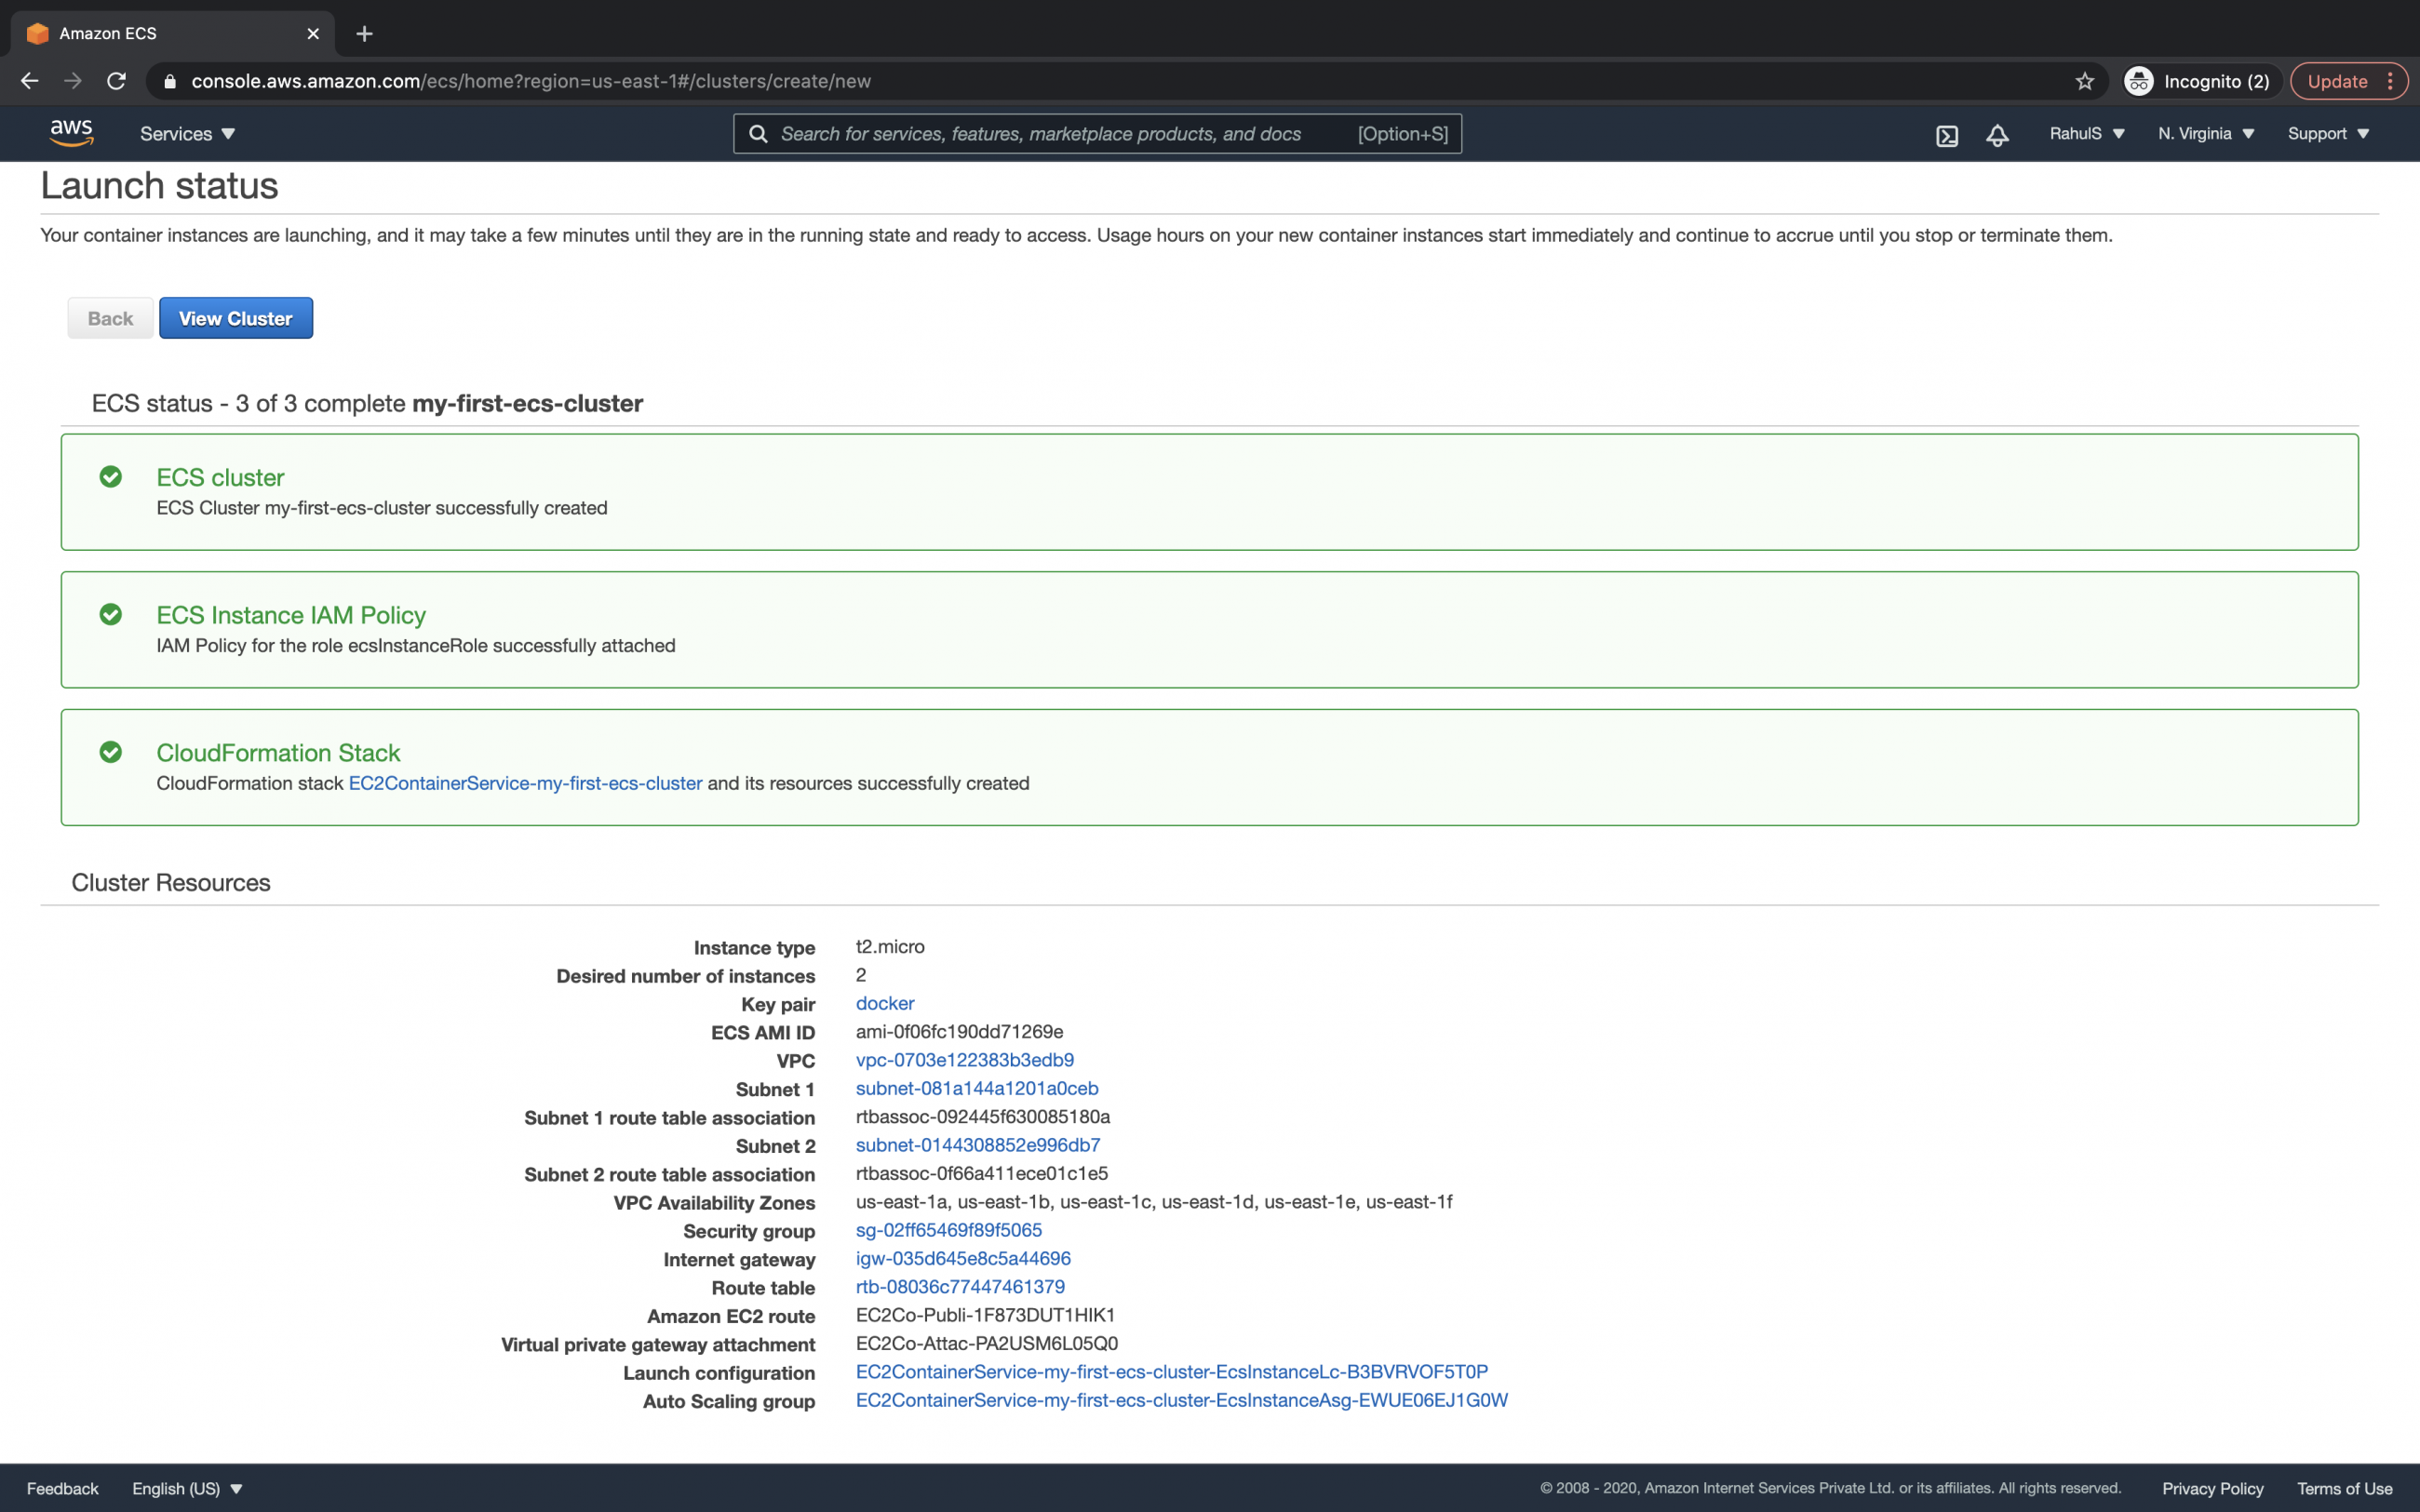Click the Incognito profile icon
This screenshot has height=1512, width=2420.
click(2139, 81)
